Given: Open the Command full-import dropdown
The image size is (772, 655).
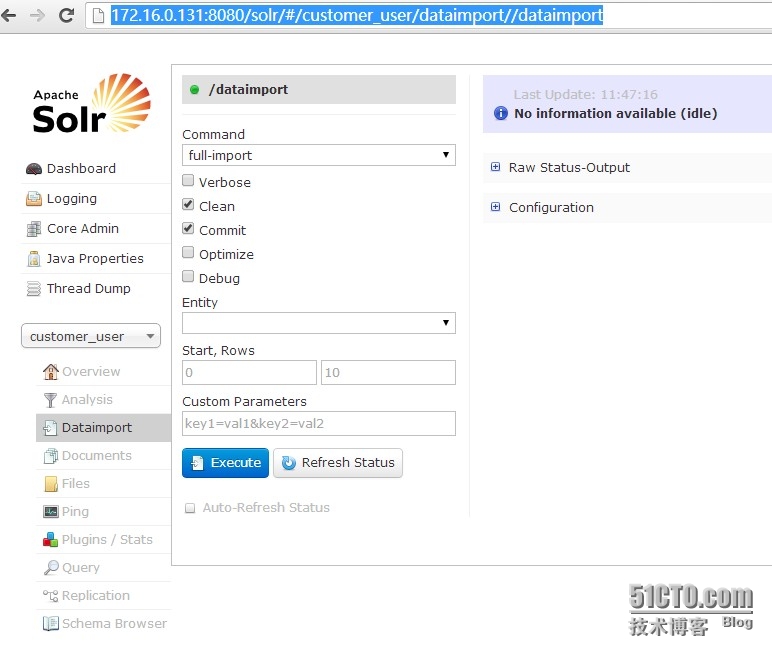Looking at the screenshot, I should click(x=319, y=155).
